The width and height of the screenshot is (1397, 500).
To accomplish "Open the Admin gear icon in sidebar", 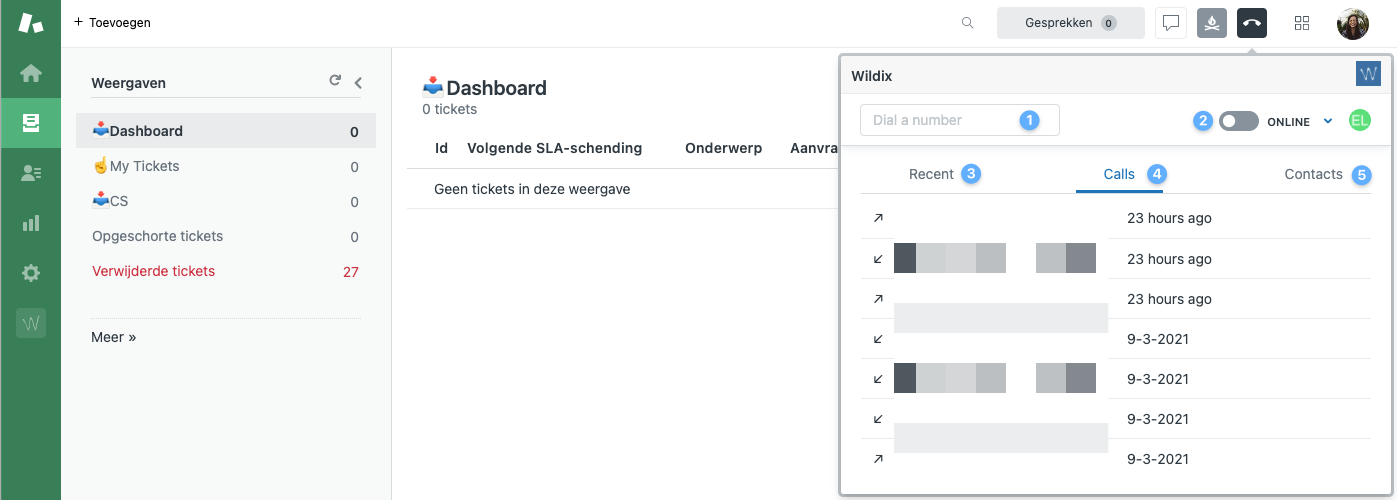I will (x=30, y=273).
